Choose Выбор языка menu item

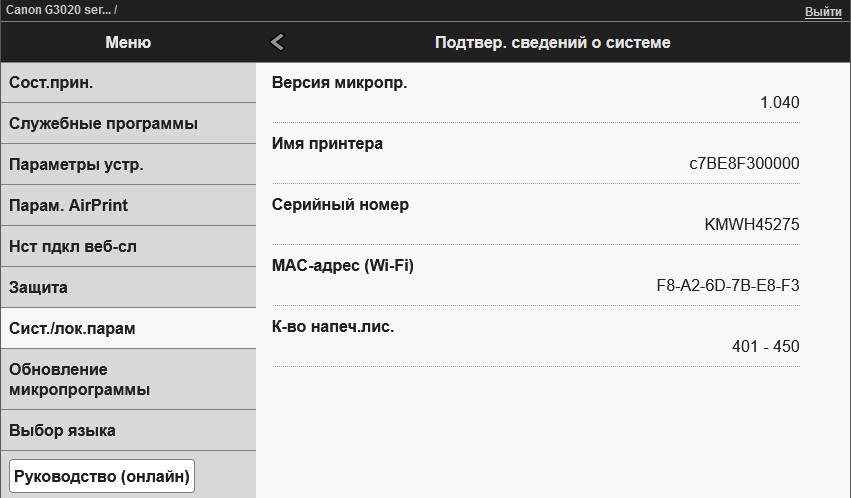pyautogui.click(x=127, y=431)
